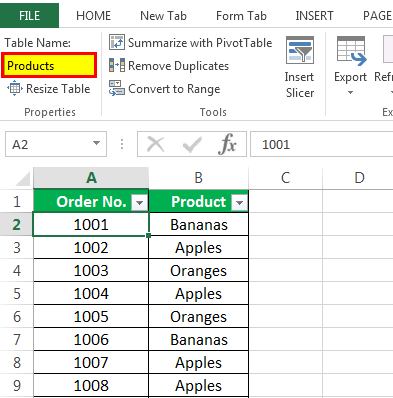Select column A header
This screenshot has width=393, height=398.
(91, 178)
